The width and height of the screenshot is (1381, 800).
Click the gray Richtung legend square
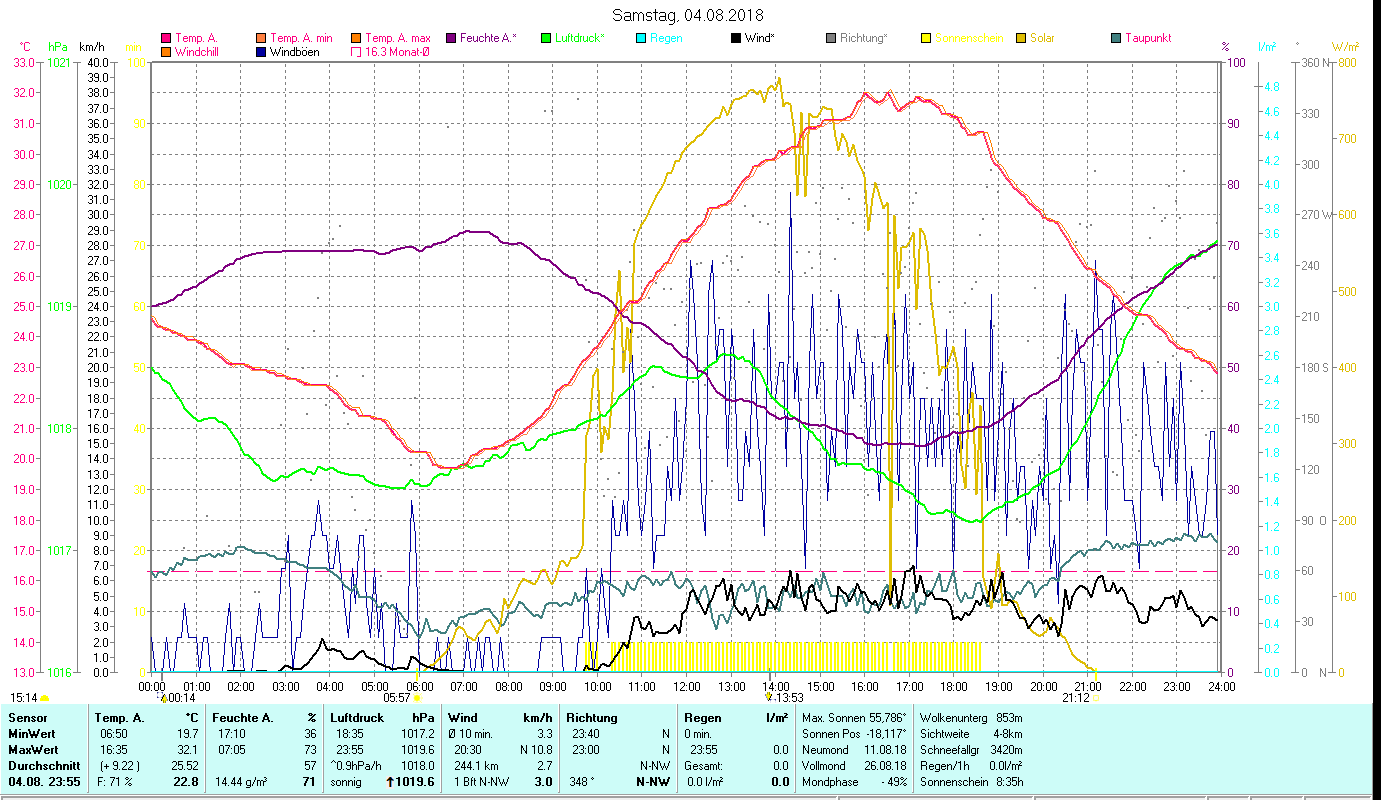pyautogui.click(x=831, y=39)
